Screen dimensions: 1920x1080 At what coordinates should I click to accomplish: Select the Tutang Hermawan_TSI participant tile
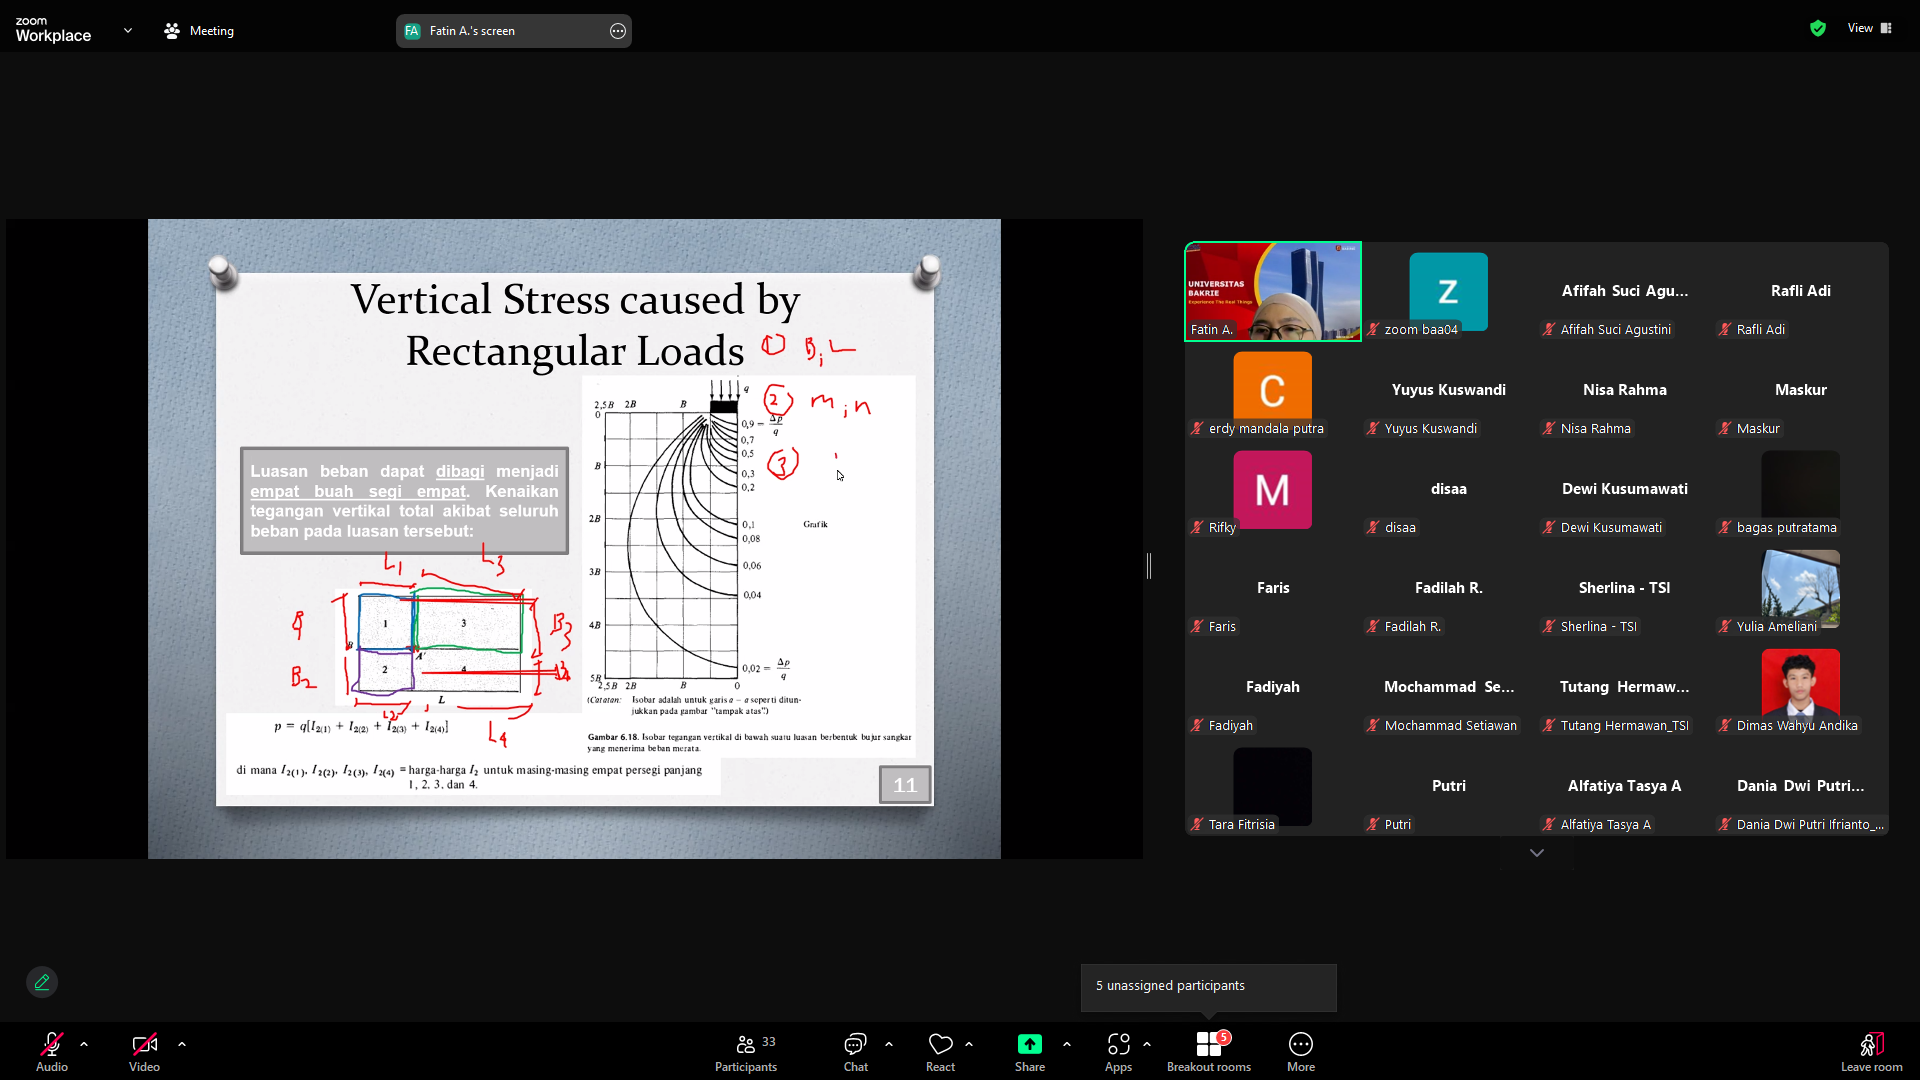point(1625,687)
